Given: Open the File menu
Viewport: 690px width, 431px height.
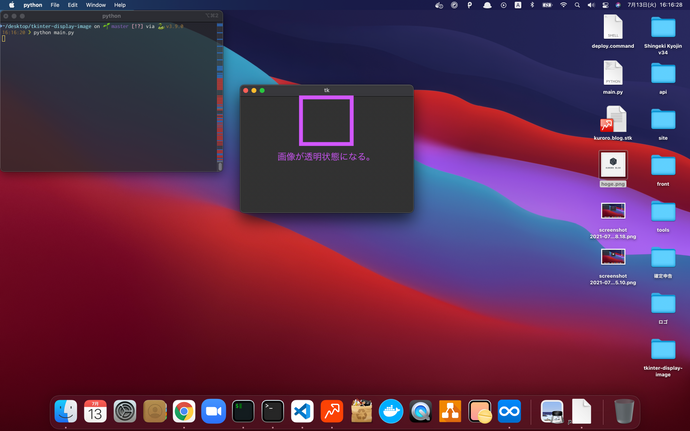Looking at the screenshot, I should 54,5.
